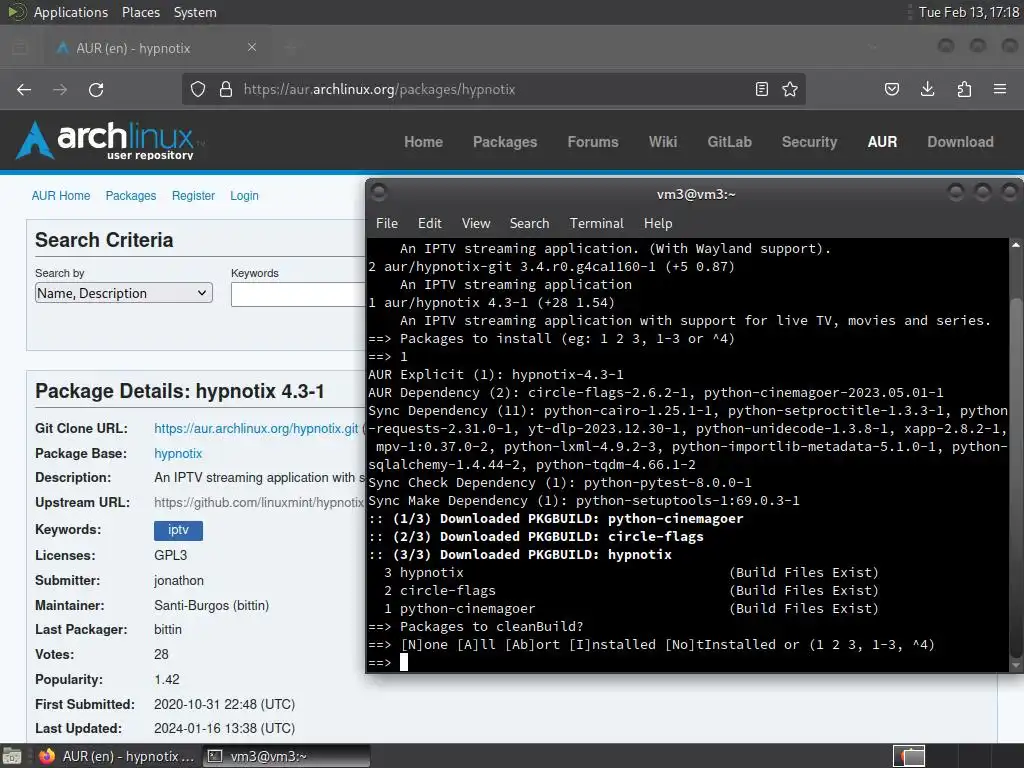Click the 'Package Details: hypnotix 4.3-1' heading
Image resolution: width=1024 pixels, height=768 pixels.
click(x=180, y=391)
